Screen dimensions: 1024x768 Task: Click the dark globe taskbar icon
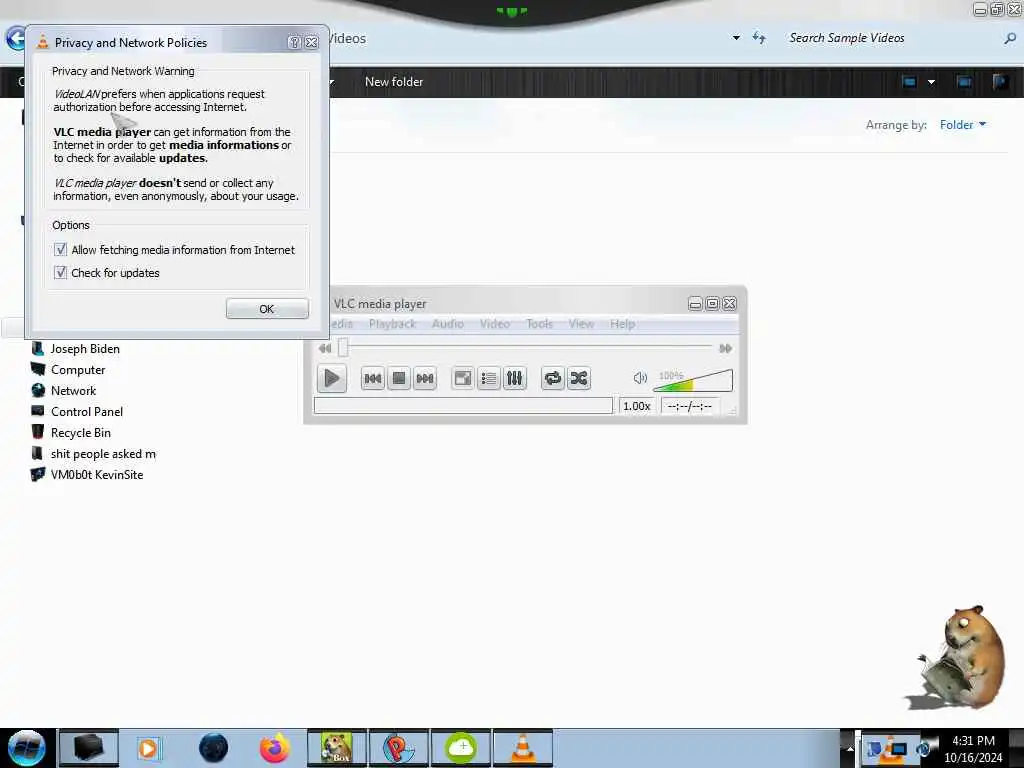click(x=213, y=748)
